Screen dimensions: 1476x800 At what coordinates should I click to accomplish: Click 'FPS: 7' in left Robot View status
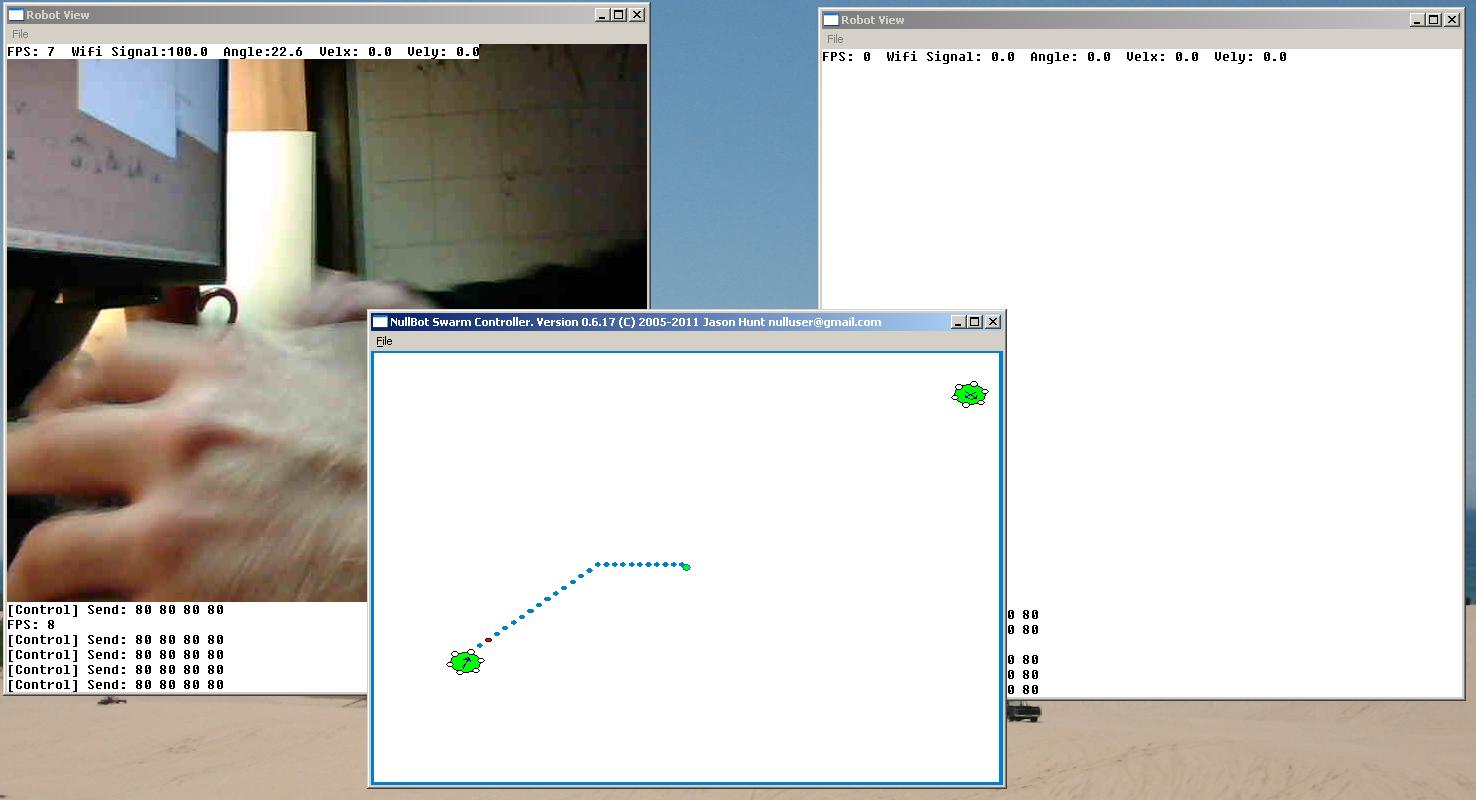[31, 51]
